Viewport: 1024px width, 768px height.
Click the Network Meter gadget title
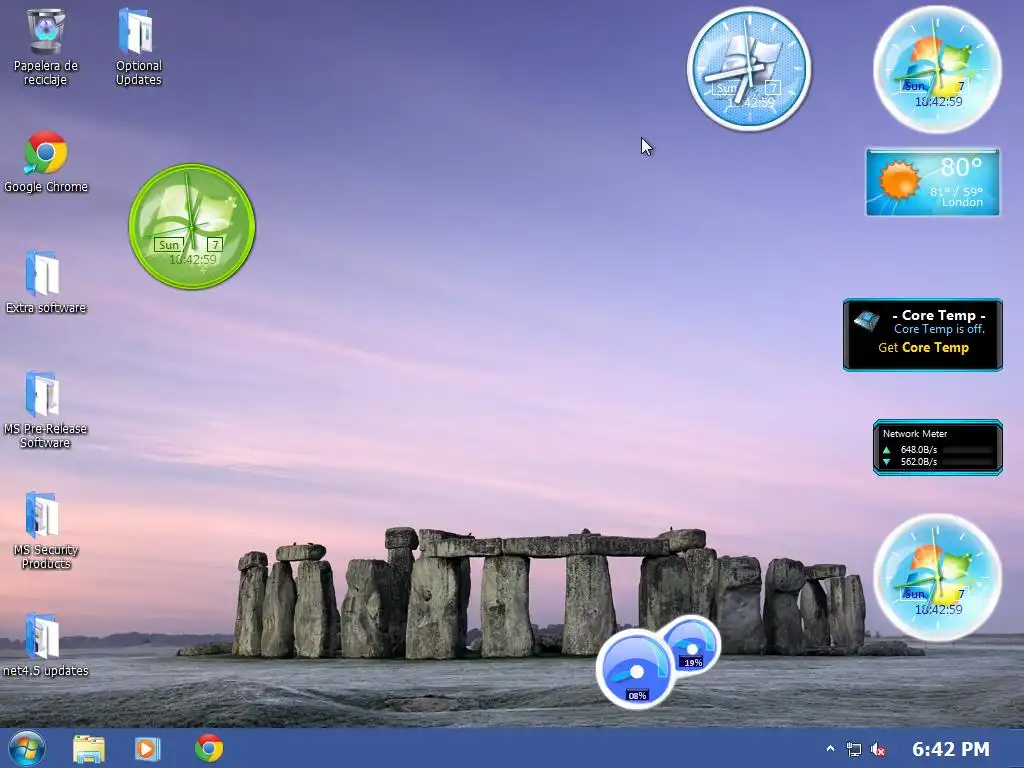click(914, 434)
